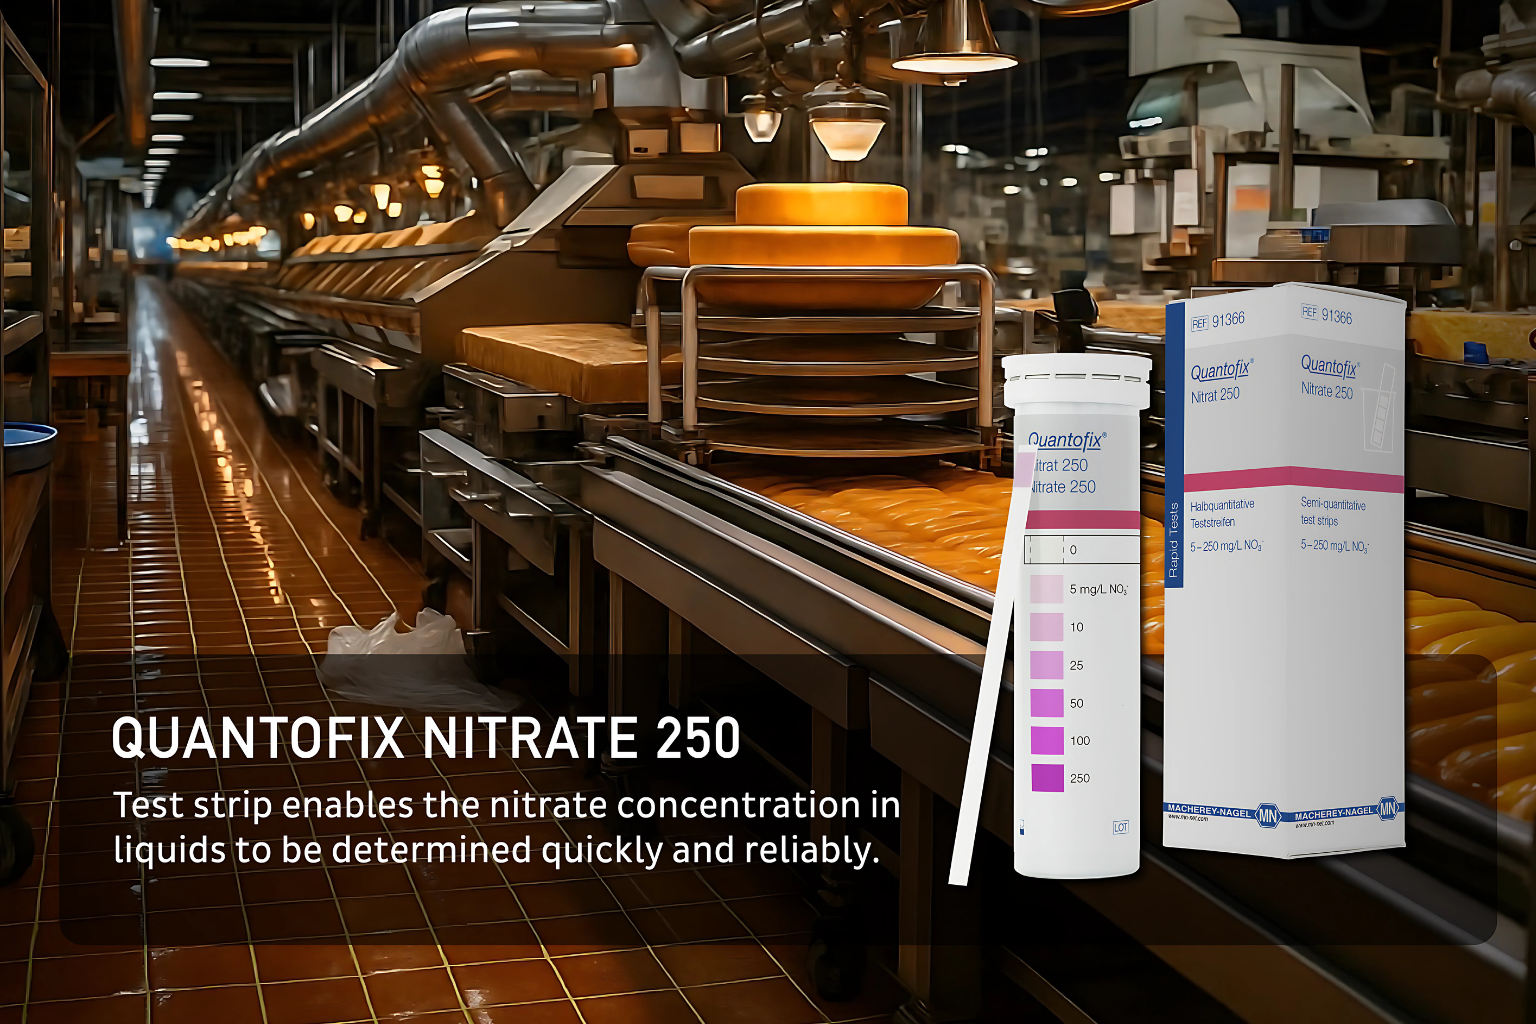
Task: Click "5–250 mg/L NO3" under Teststreifen
Action: pos(1226,547)
